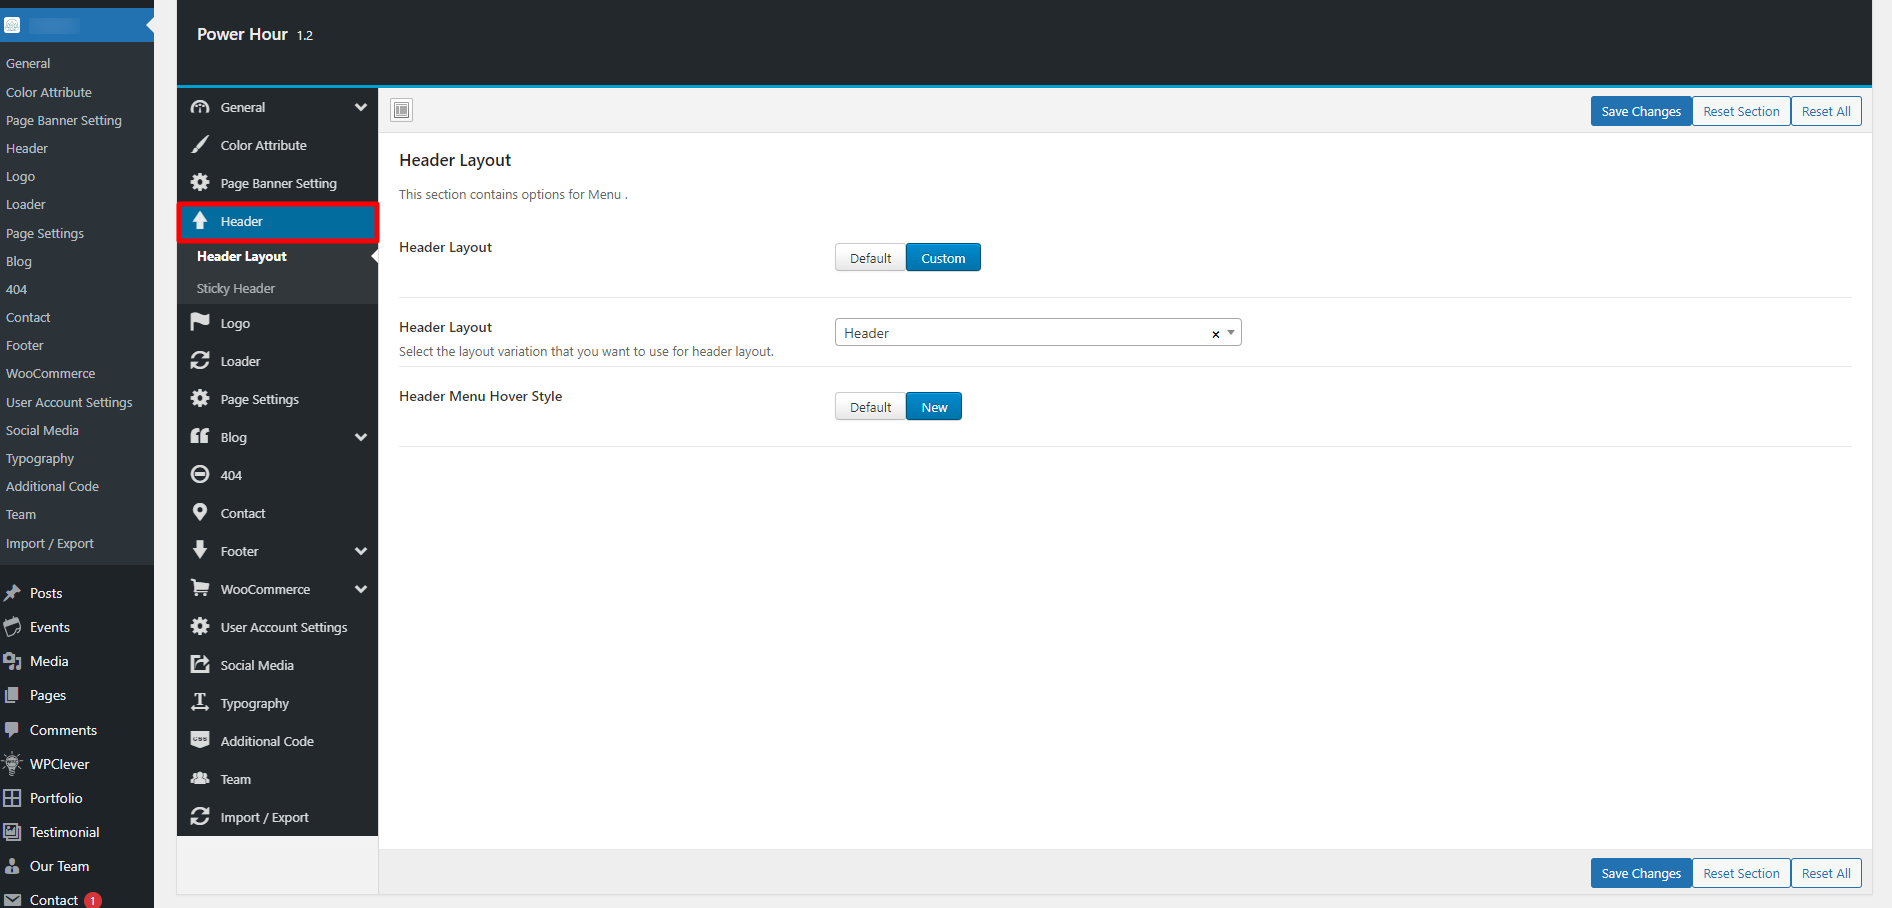This screenshot has height=908, width=1892.
Task: Collapse the WordPress admin submenu arrow
Action: coord(150,25)
